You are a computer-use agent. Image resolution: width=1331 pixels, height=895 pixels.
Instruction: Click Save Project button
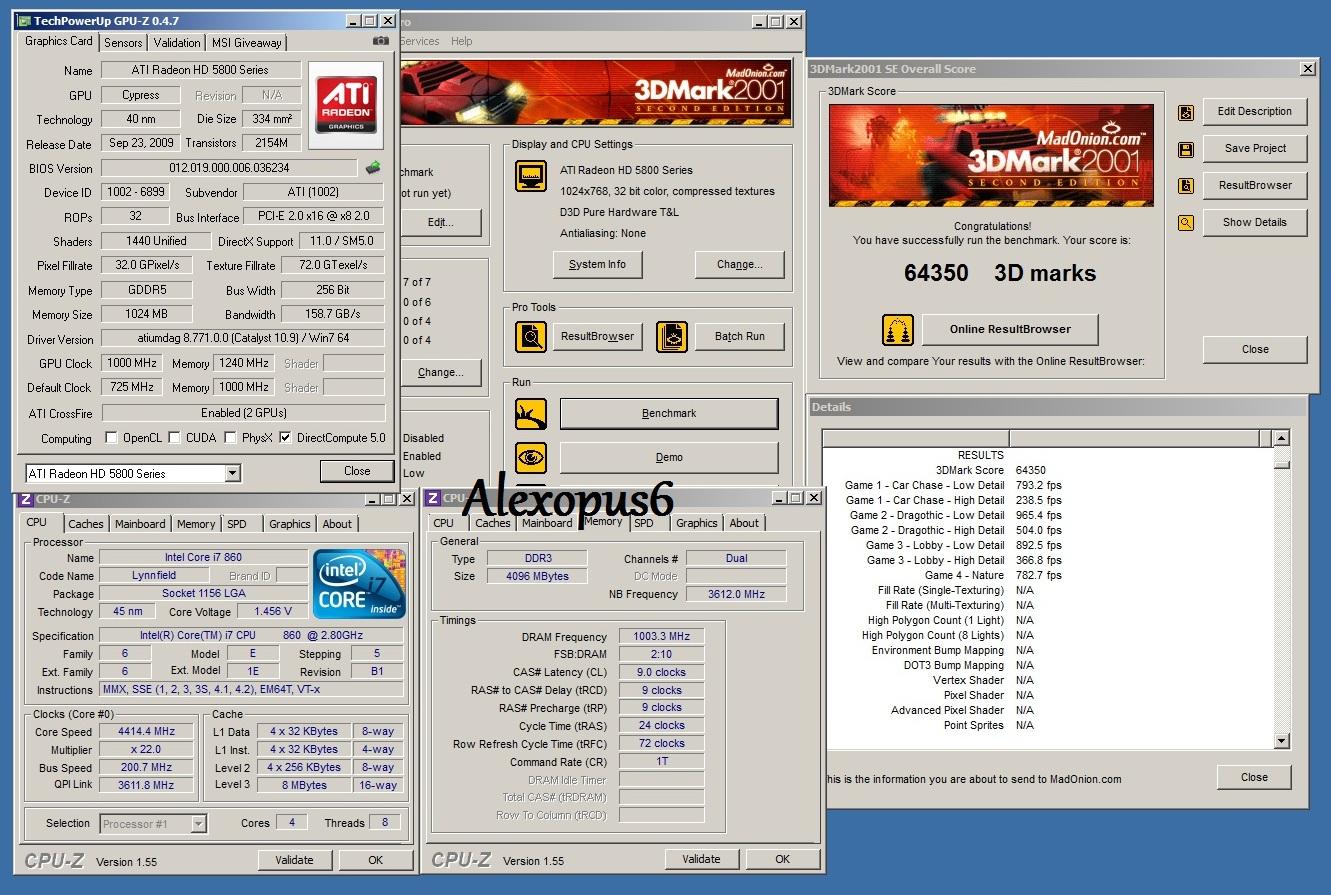(x=1255, y=148)
